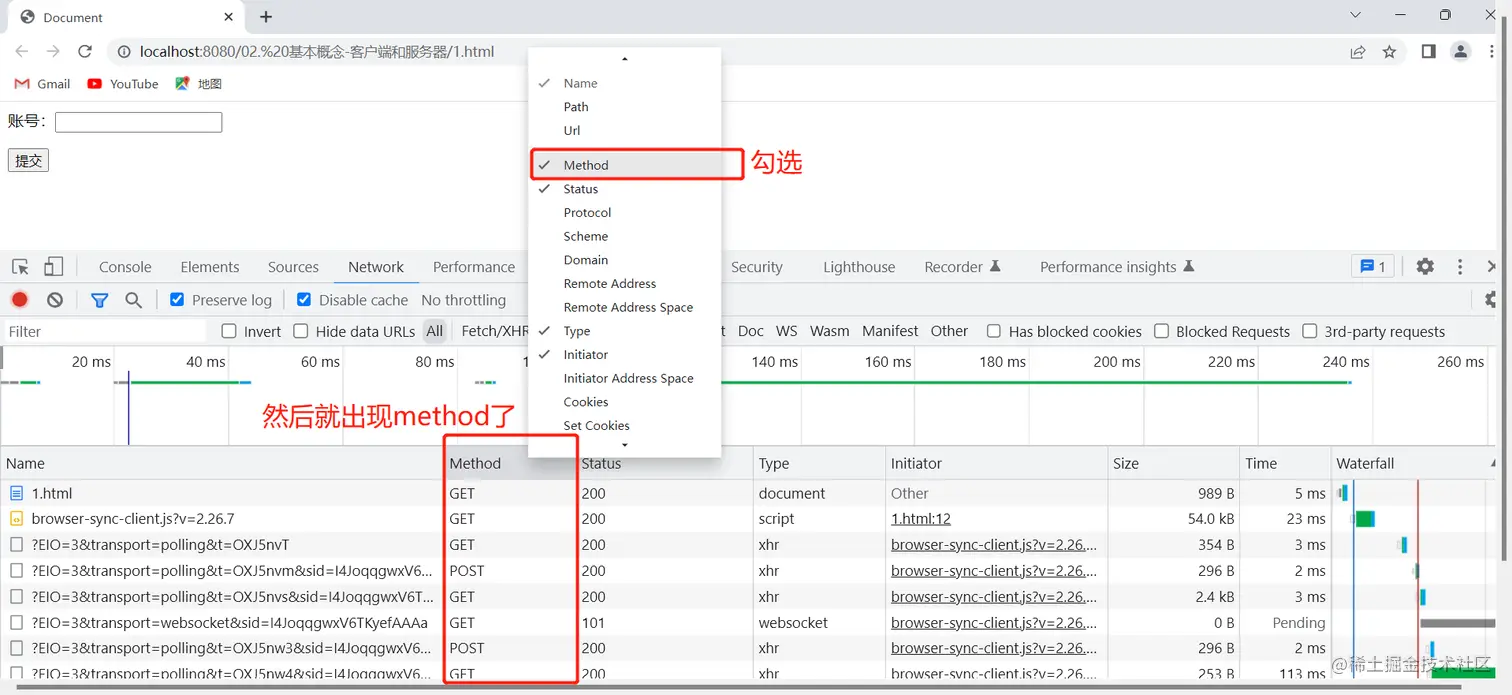Stop recording network log red button
This screenshot has height=695, width=1512.
click(x=20, y=300)
